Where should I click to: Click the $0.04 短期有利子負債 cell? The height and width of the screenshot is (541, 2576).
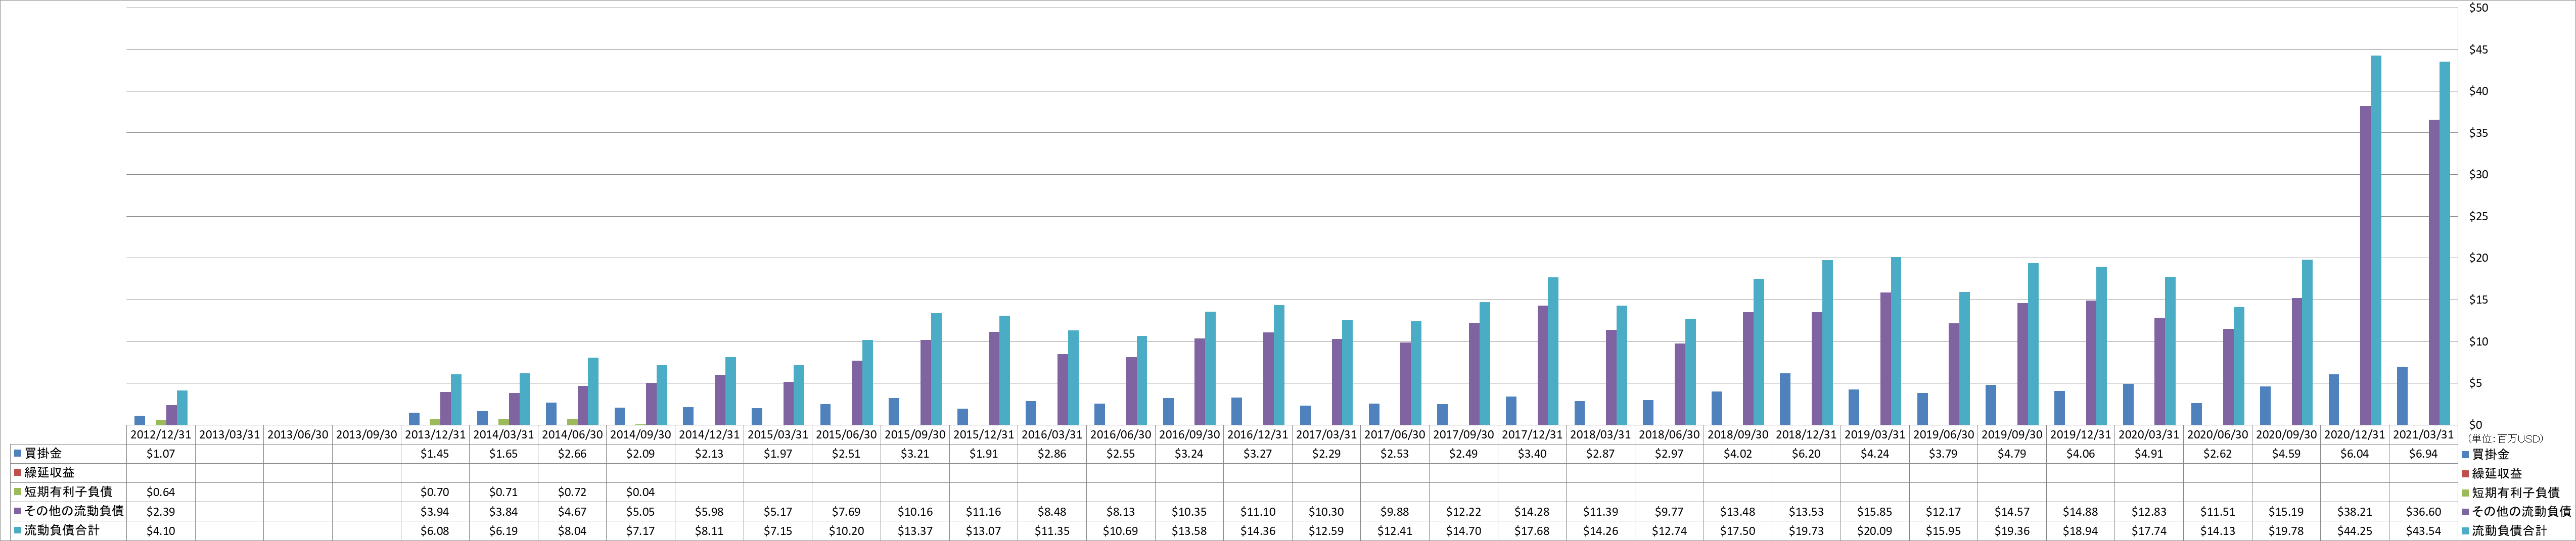[x=641, y=492]
